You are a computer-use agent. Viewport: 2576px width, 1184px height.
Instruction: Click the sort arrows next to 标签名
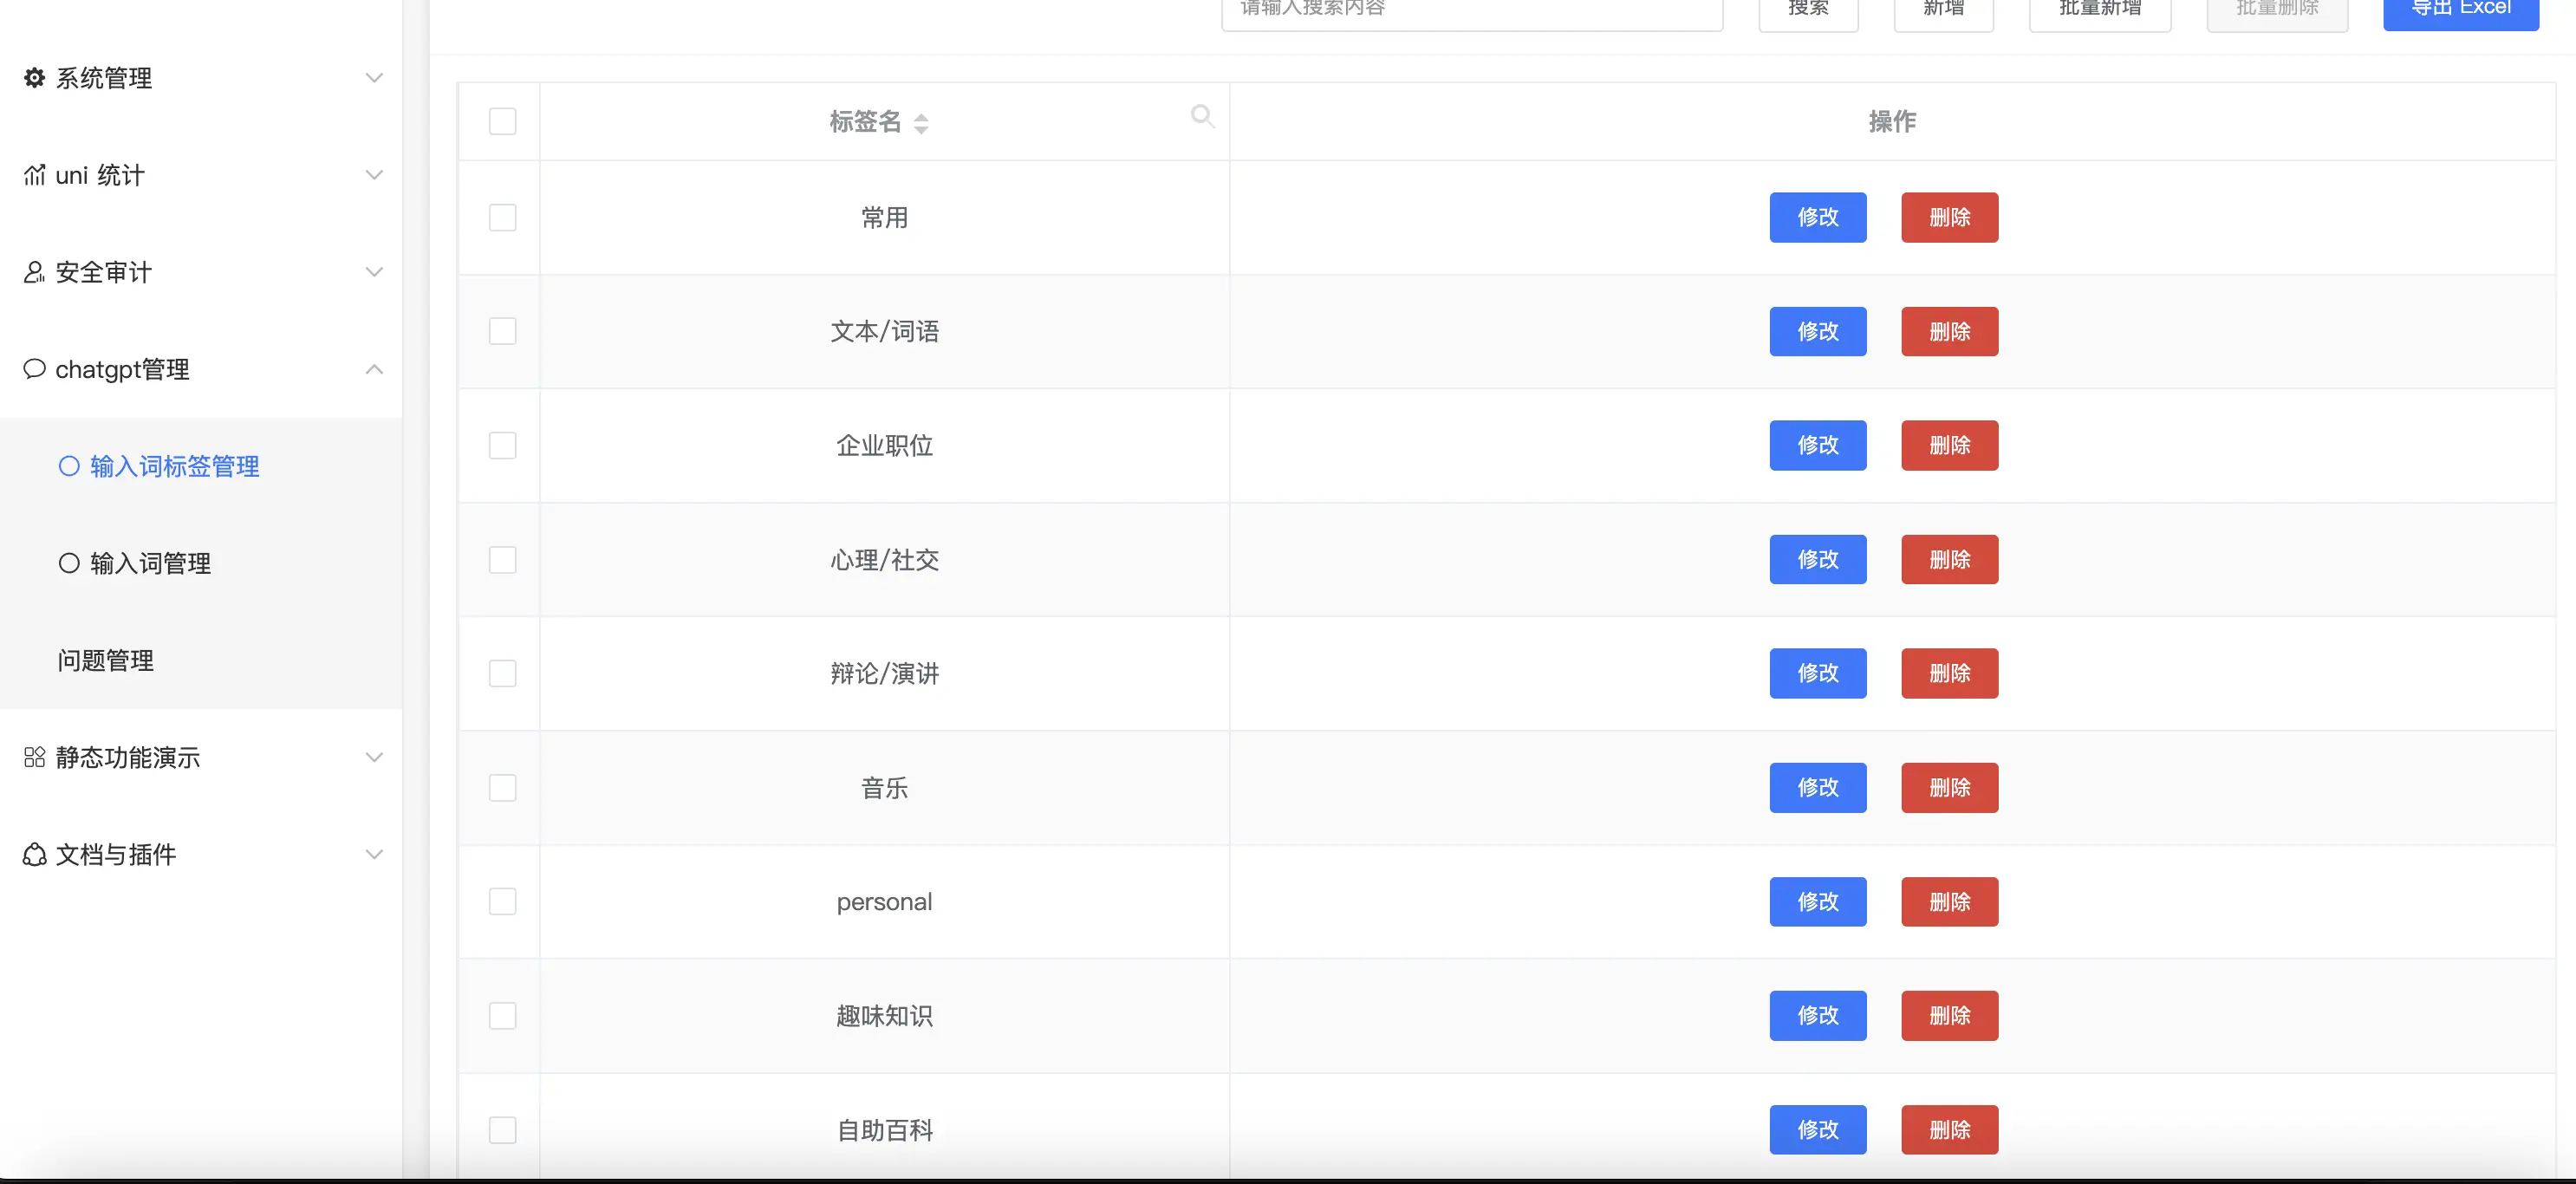point(921,123)
